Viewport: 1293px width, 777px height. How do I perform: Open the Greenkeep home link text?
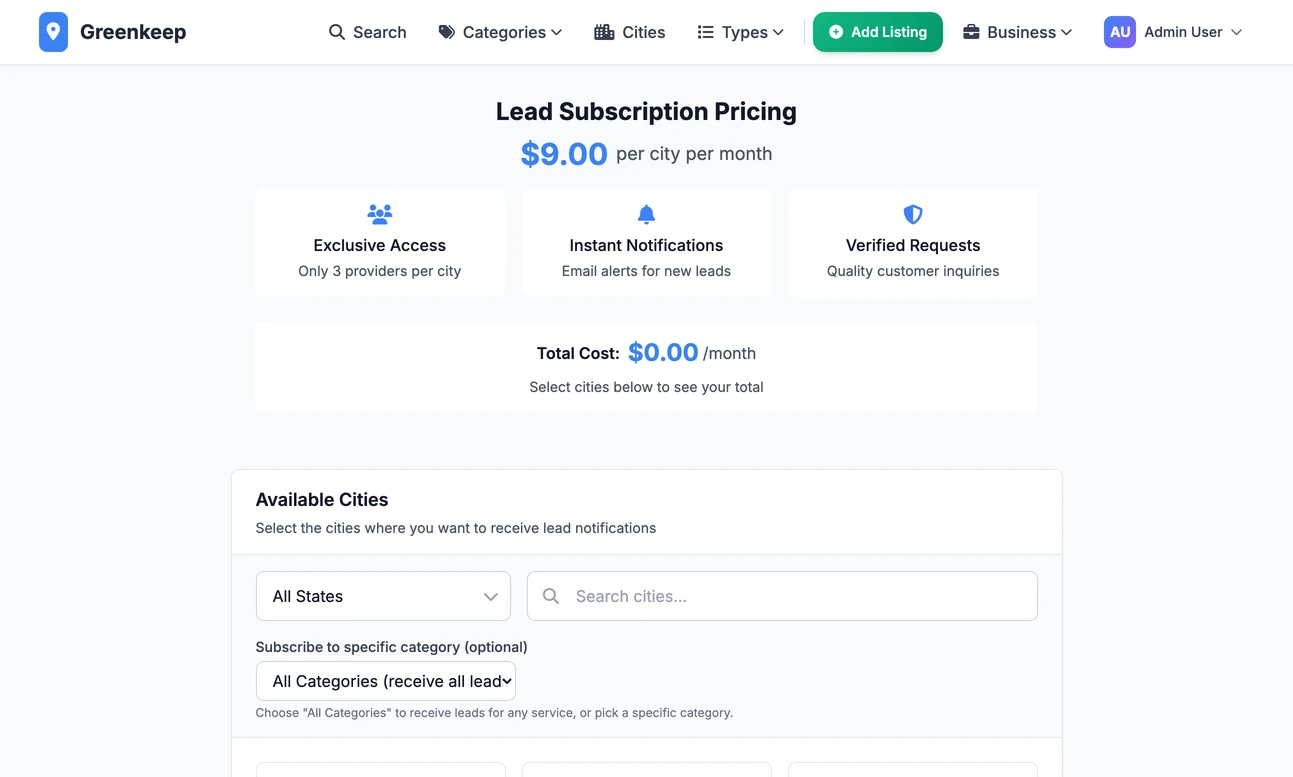133,32
